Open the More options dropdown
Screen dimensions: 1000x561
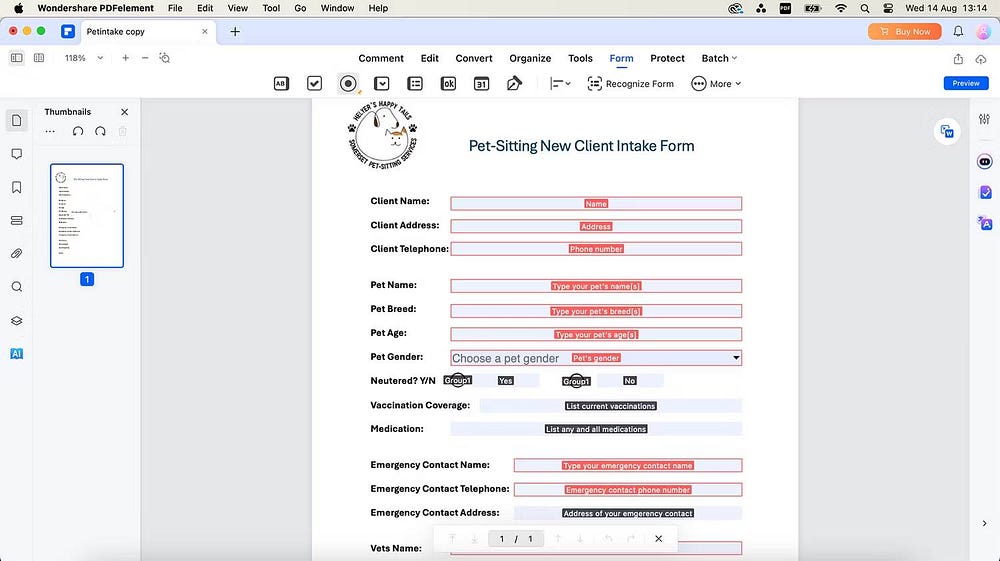tap(716, 84)
